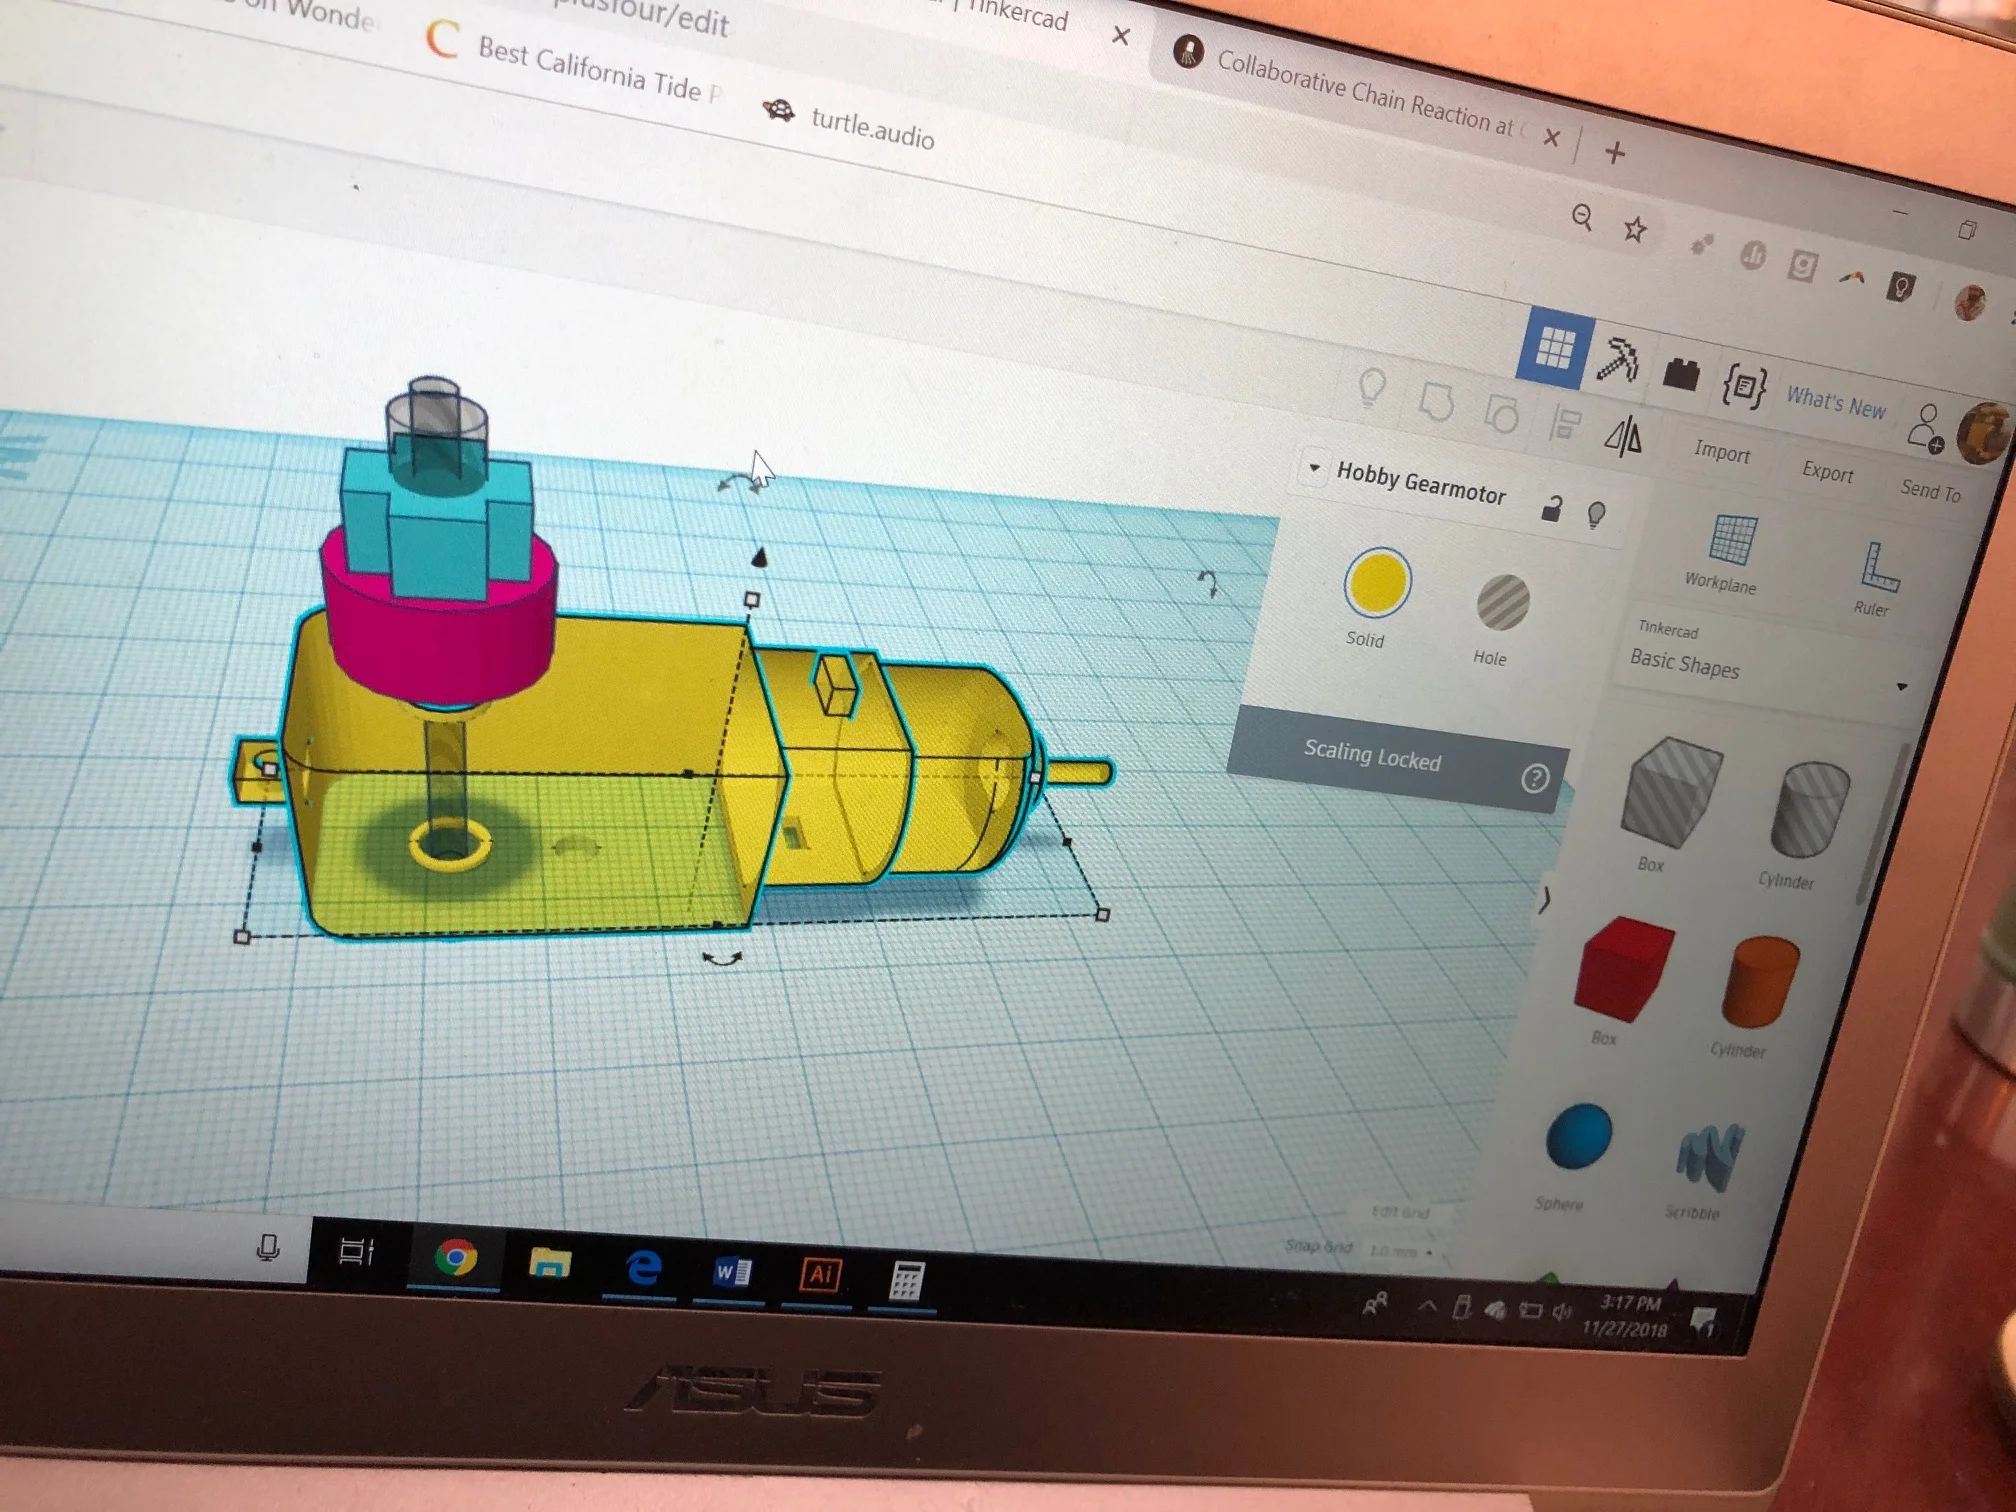Click the zoom magnifier in the address bar
This screenshot has width=2016, height=1512.
(1581, 216)
